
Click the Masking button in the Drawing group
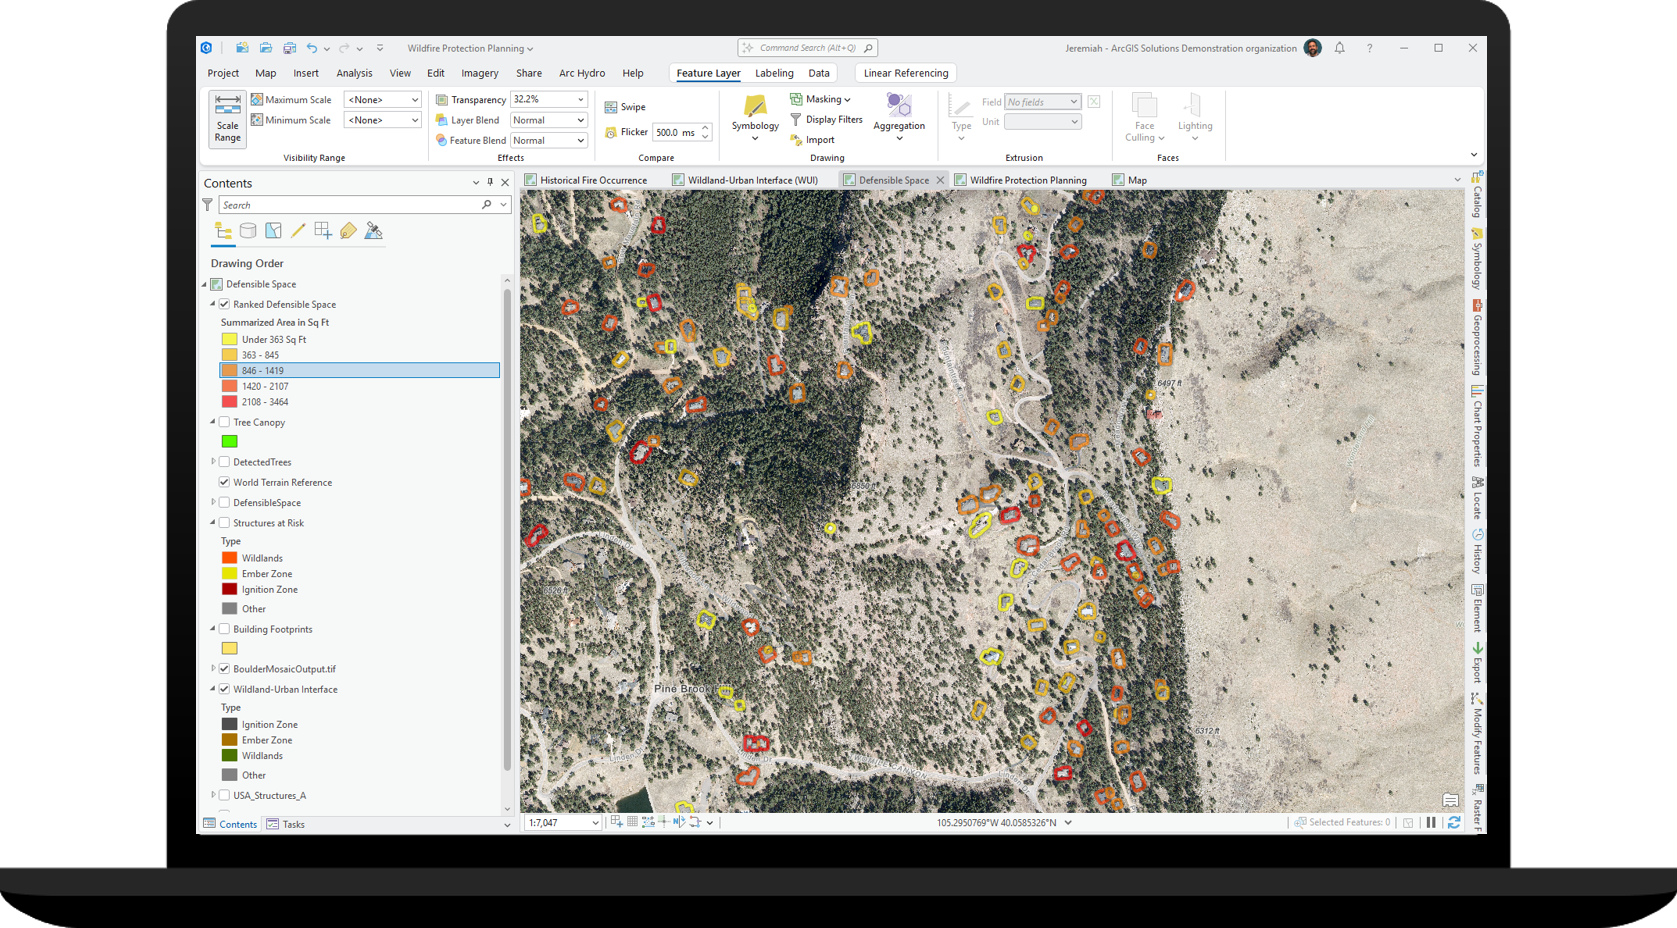click(x=822, y=99)
